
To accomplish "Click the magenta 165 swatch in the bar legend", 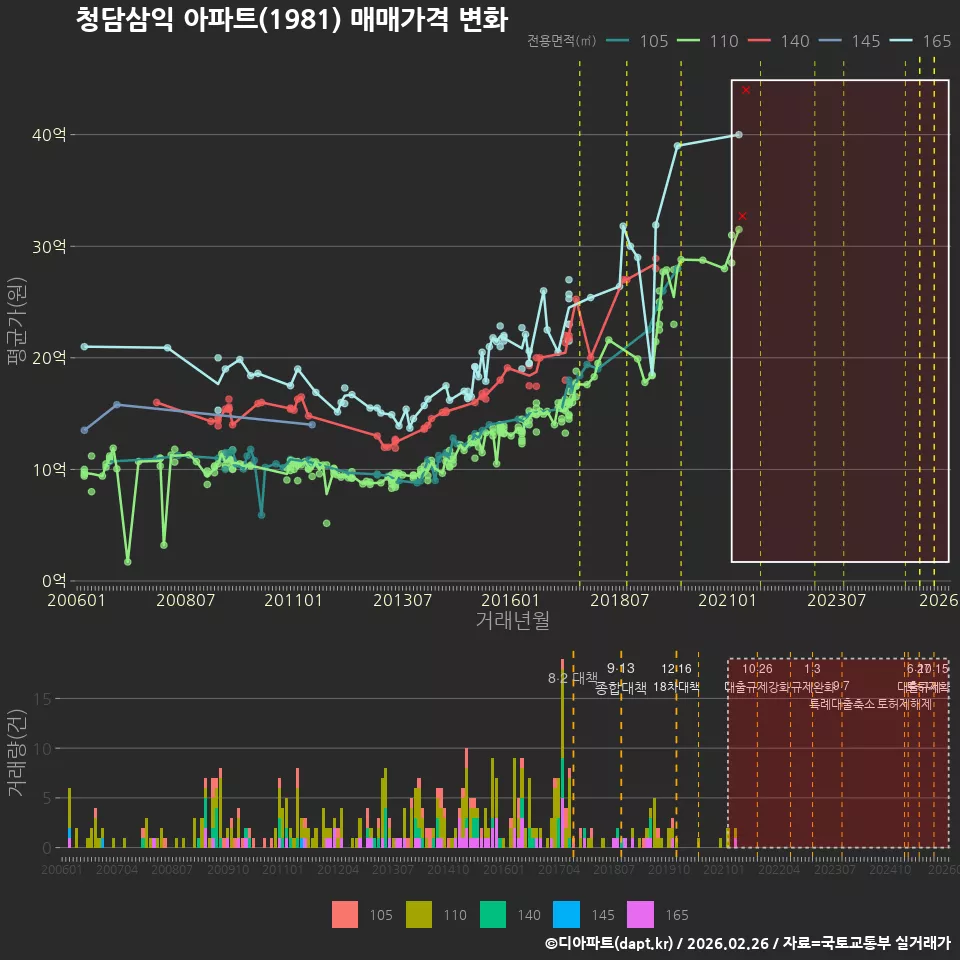I will 640,915.
